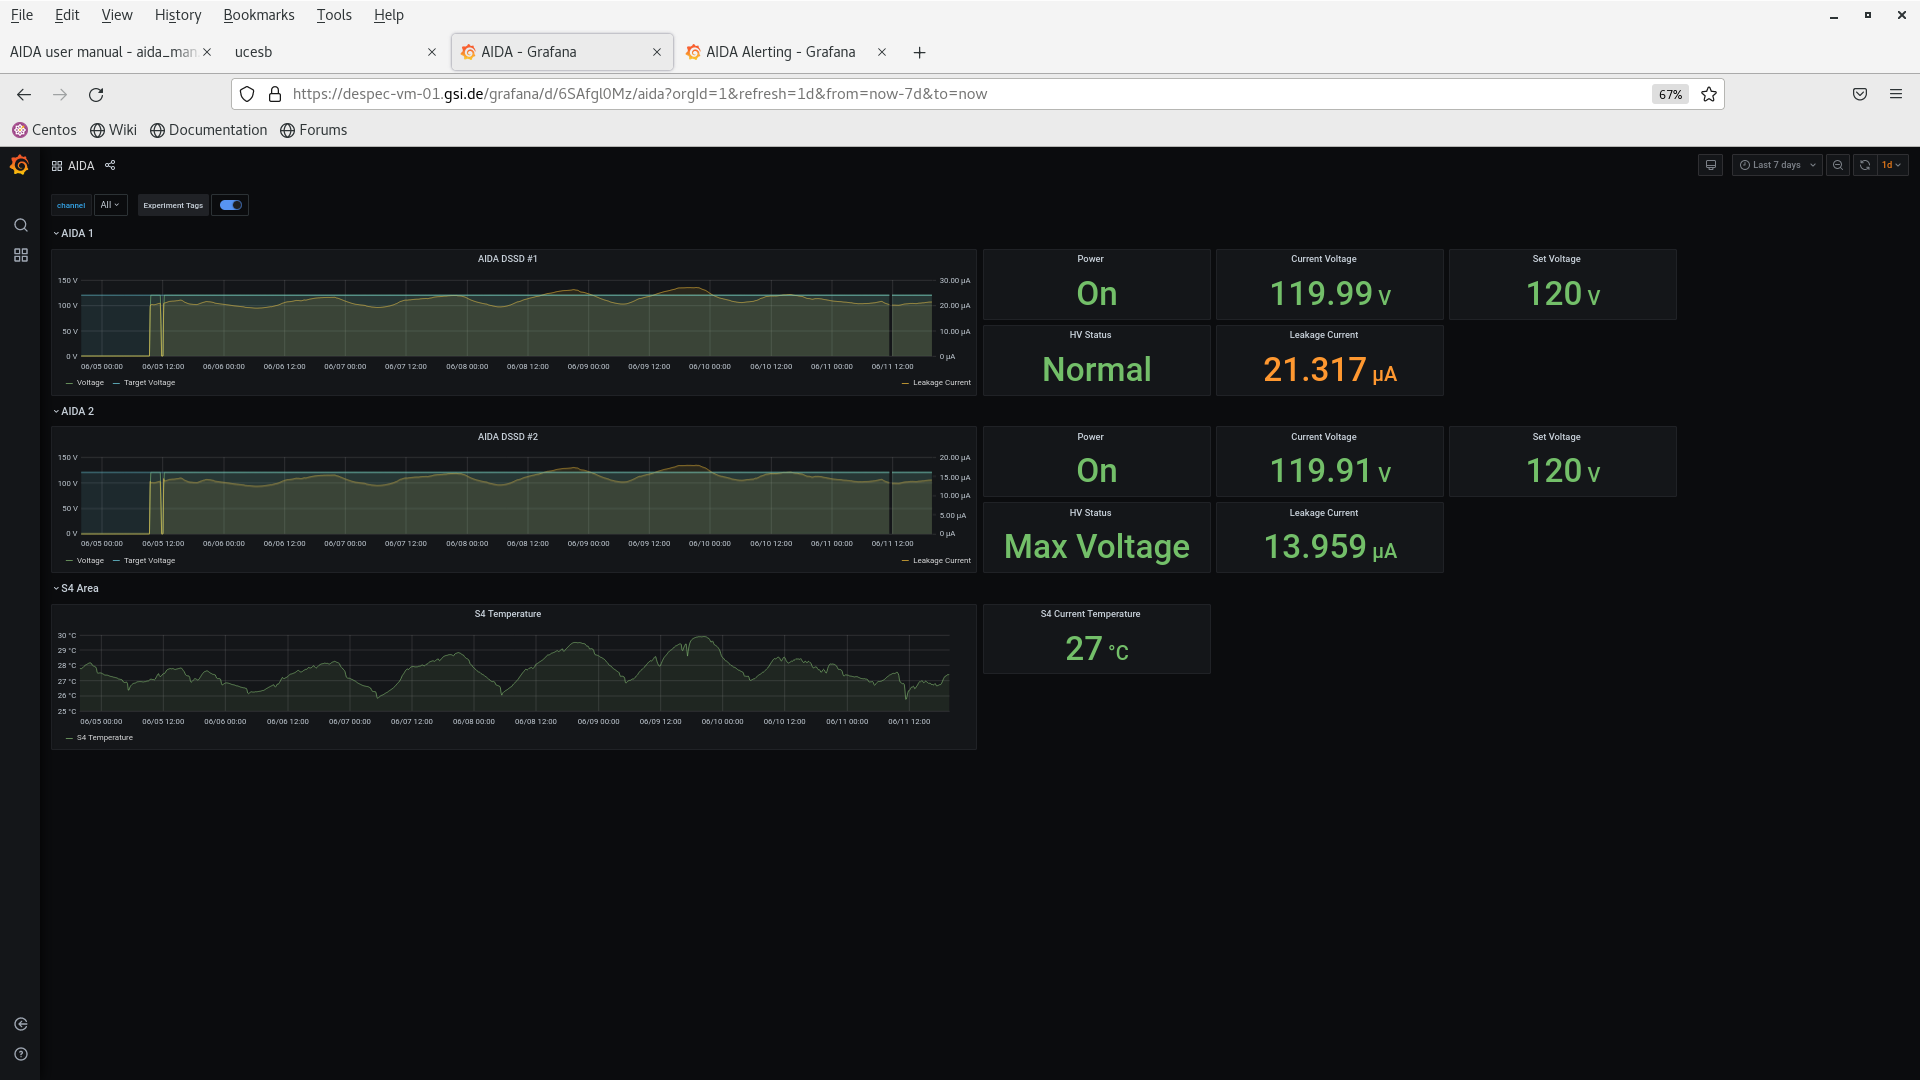The height and width of the screenshot is (1080, 1920).
Task: Click the Grafana logo home icon
Action: [x=19, y=165]
